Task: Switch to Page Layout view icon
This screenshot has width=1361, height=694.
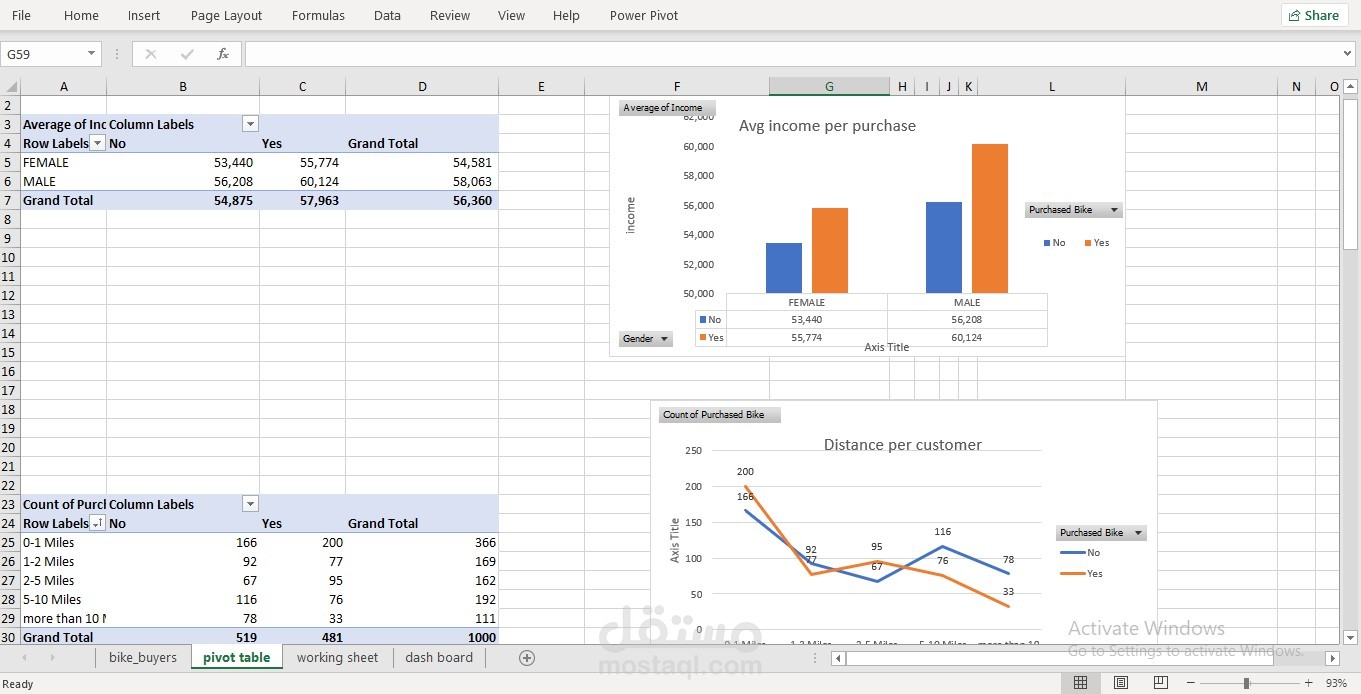Action: tap(1121, 683)
